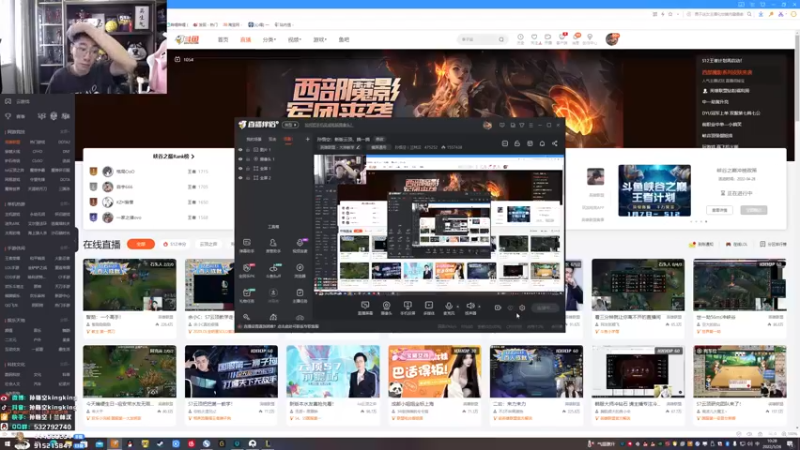Expand the 分类 category dropdown on Douyu site
800x450 pixels.
click(x=269, y=39)
